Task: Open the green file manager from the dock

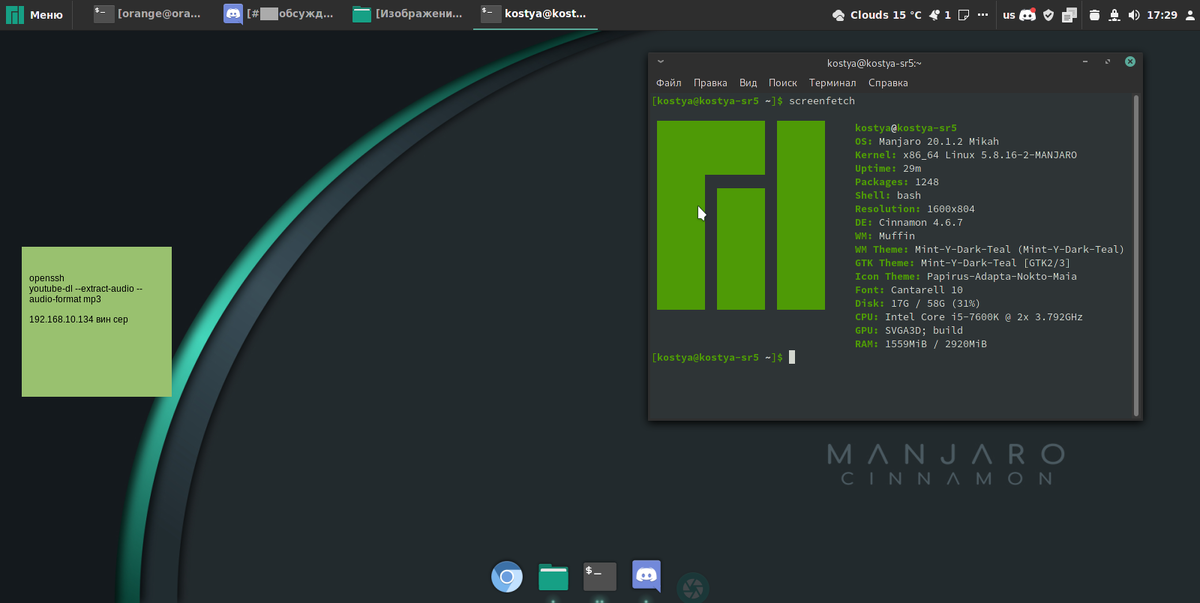Action: (552, 577)
